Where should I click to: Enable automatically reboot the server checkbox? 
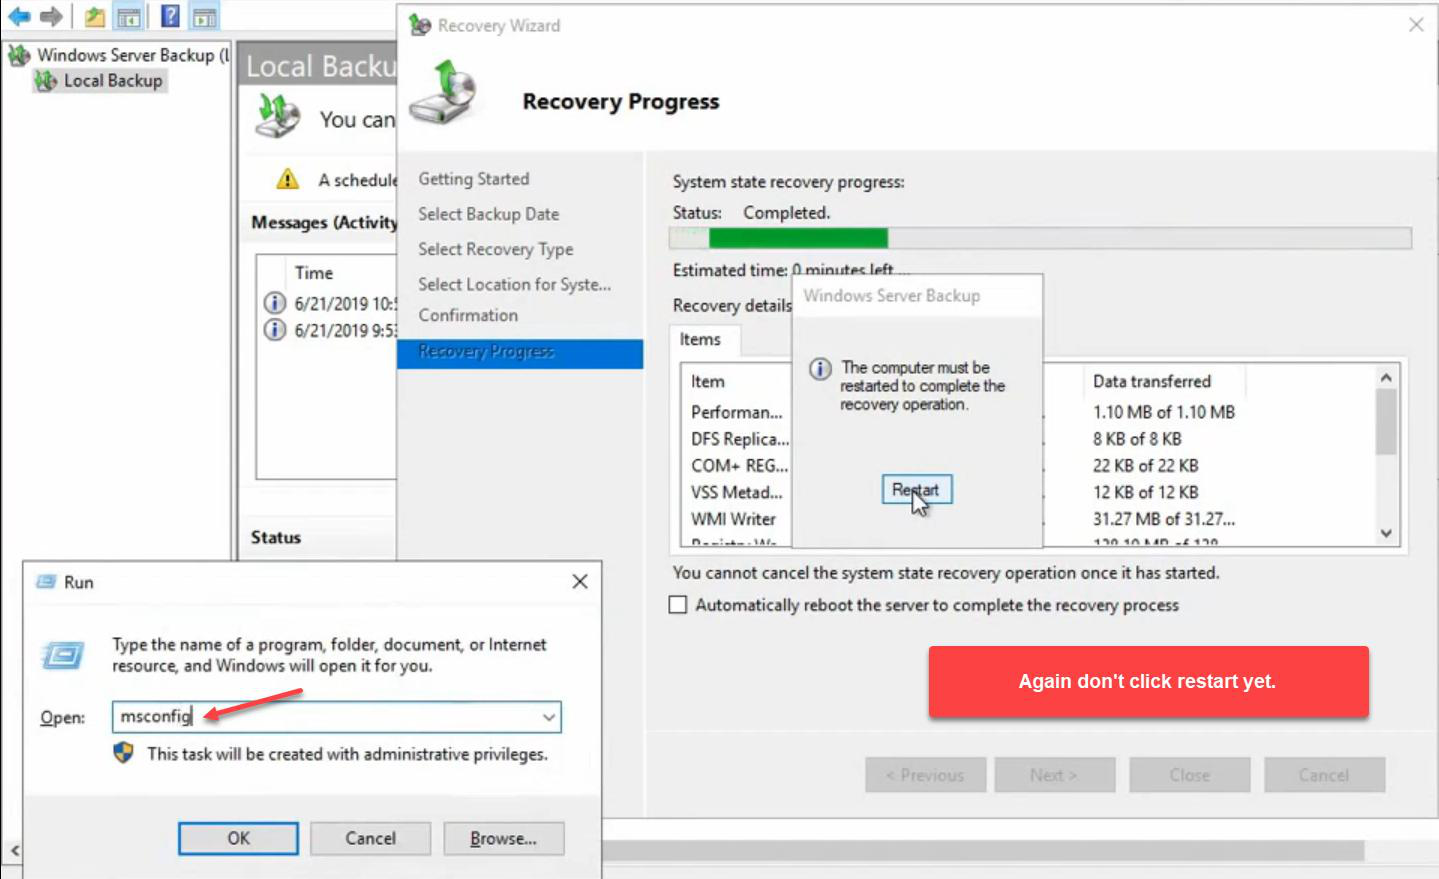pos(678,605)
